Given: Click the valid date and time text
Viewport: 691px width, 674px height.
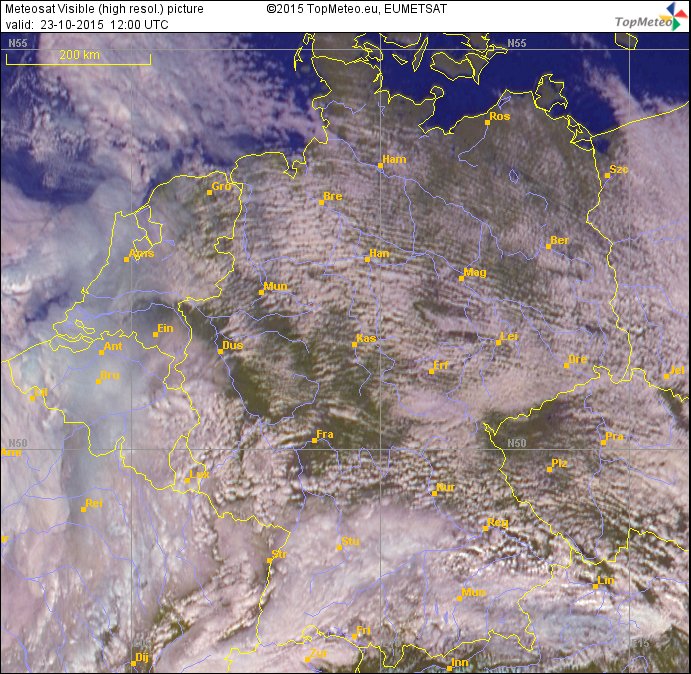Looking at the screenshot, I should (x=87, y=24).
